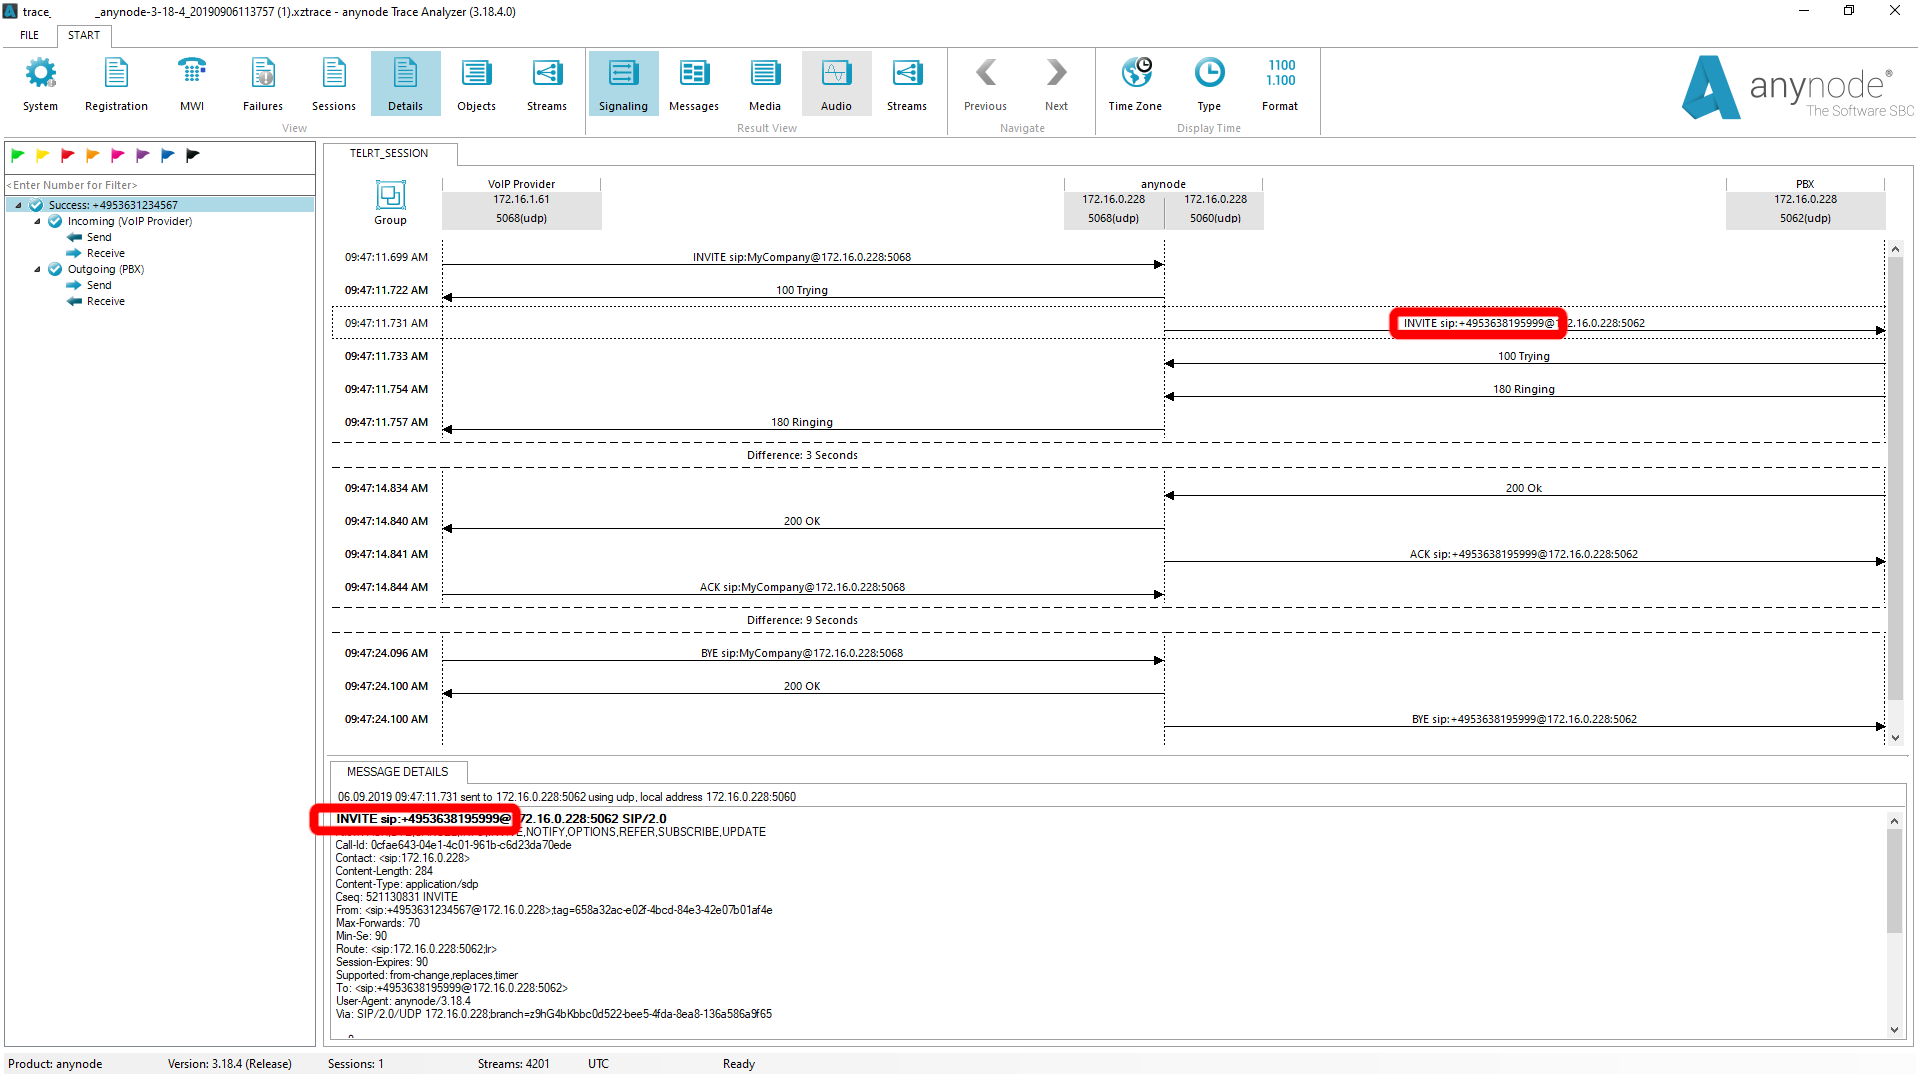
Task: Switch to Sessions view
Action: tap(334, 84)
